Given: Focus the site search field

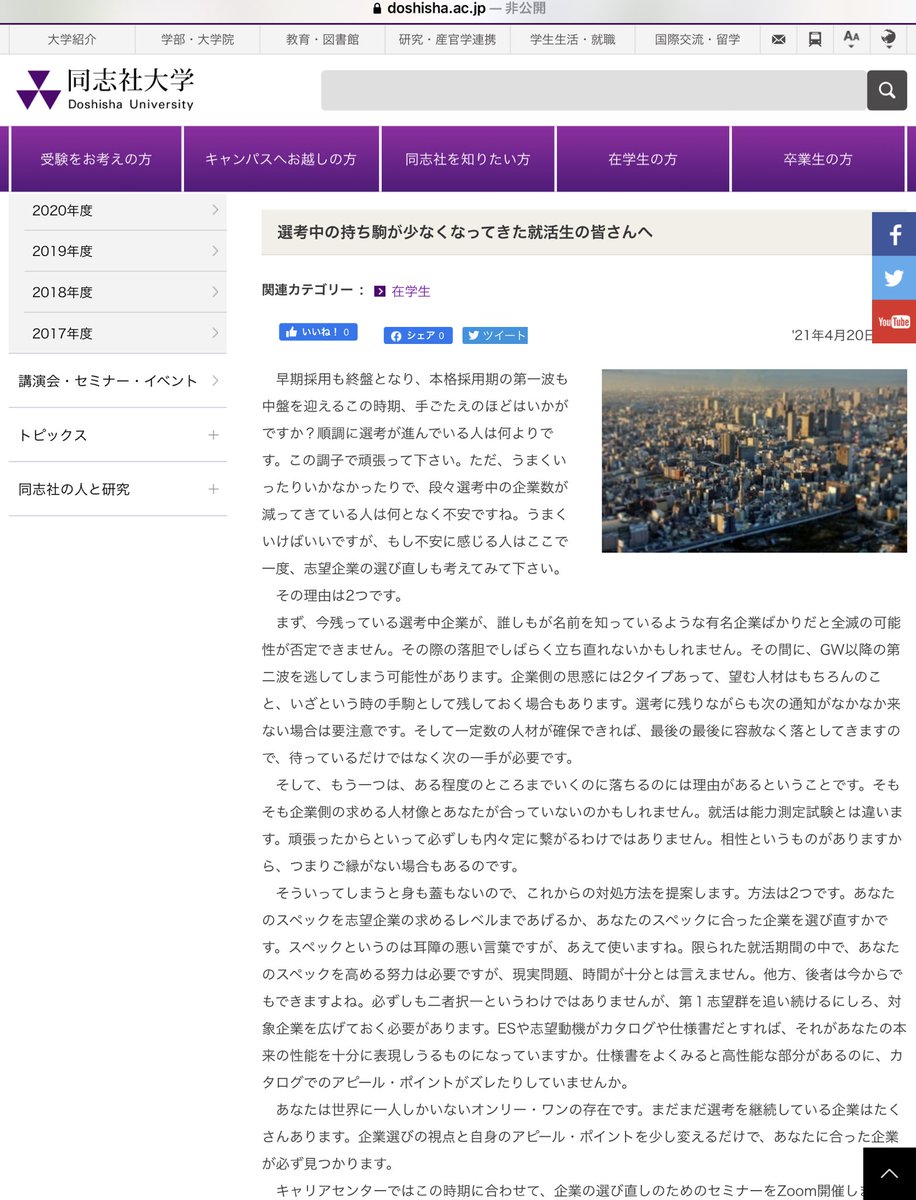Looking at the screenshot, I should point(593,90).
